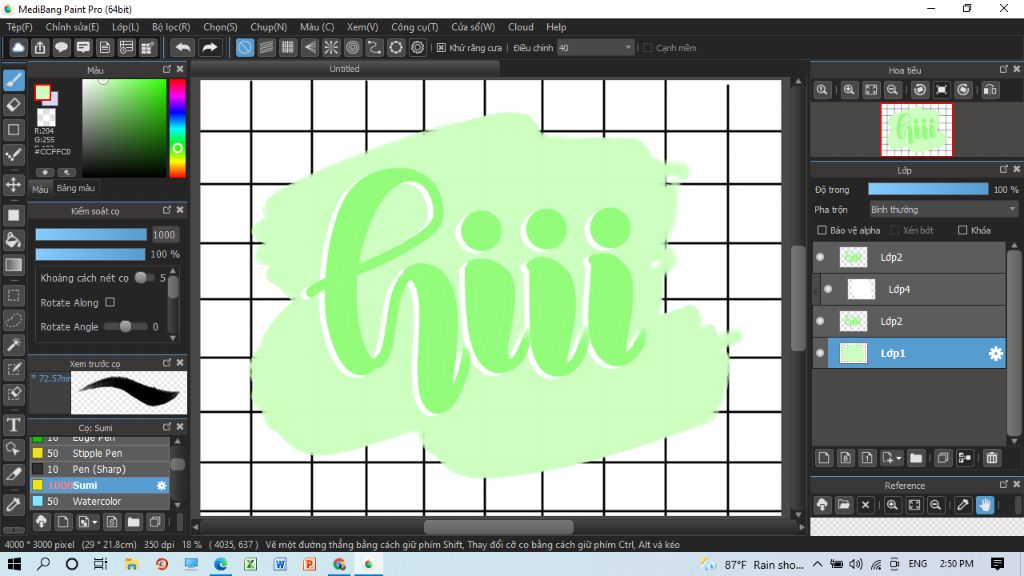The width and height of the screenshot is (1024, 576).
Task: Select the Brush tool in left toolbar
Action: [x=14, y=80]
